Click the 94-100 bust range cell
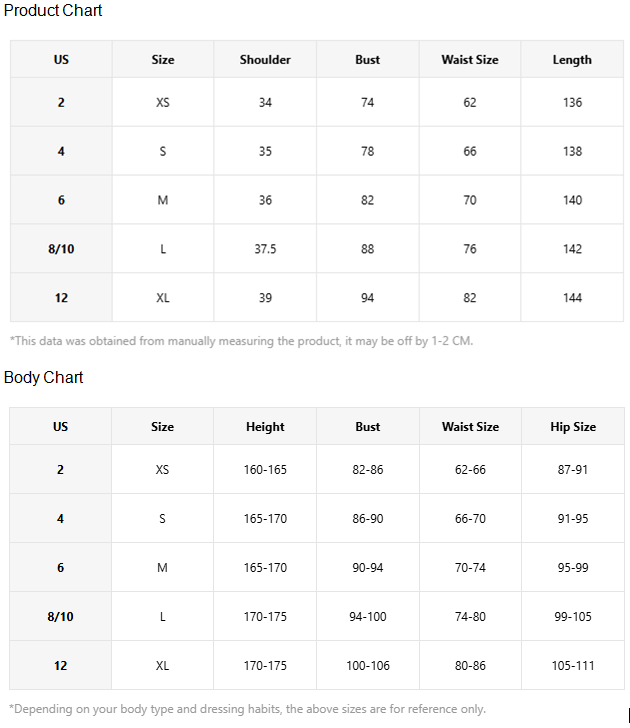Viewport: 630px width, 728px height. 368,617
